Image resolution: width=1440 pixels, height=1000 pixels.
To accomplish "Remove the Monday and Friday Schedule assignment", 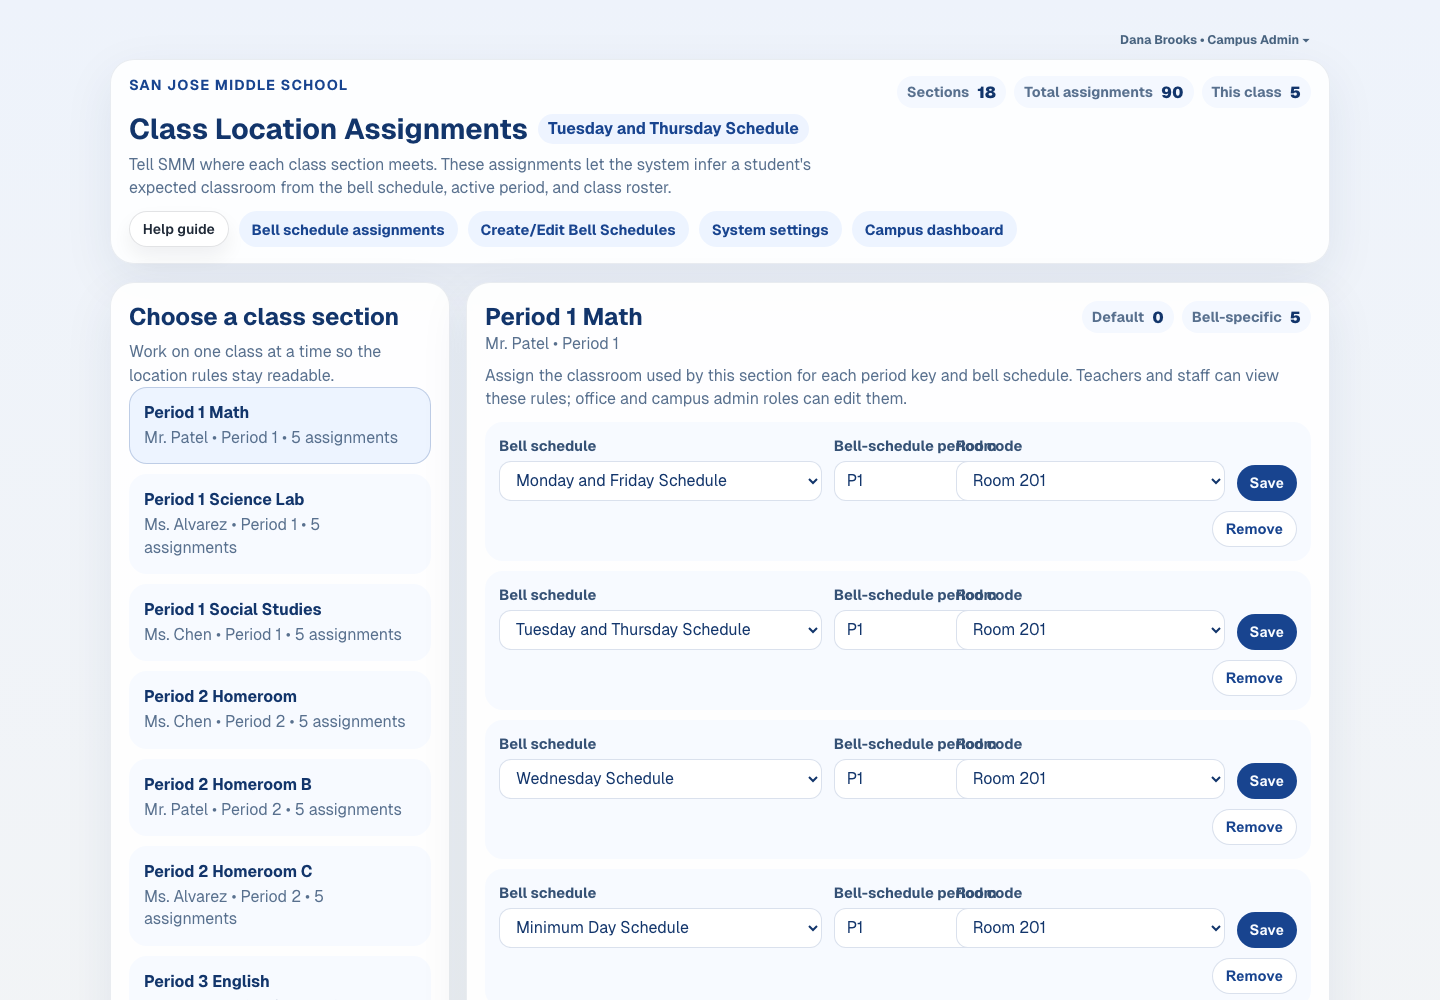I will point(1254,529).
